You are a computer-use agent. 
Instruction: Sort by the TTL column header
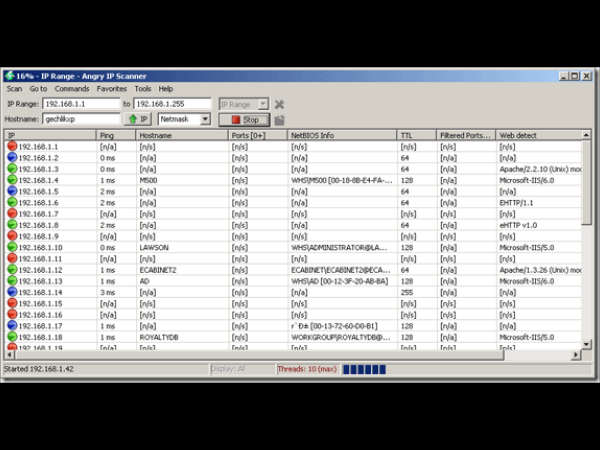pos(417,135)
